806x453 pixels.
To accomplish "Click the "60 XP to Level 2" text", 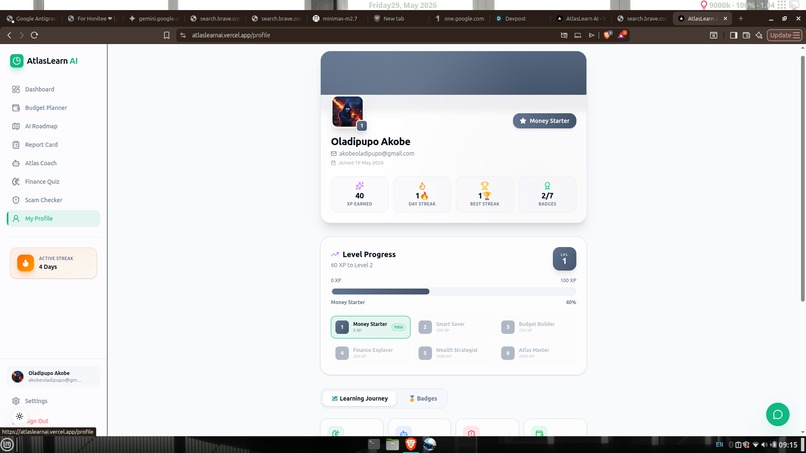I will coord(352,265).
